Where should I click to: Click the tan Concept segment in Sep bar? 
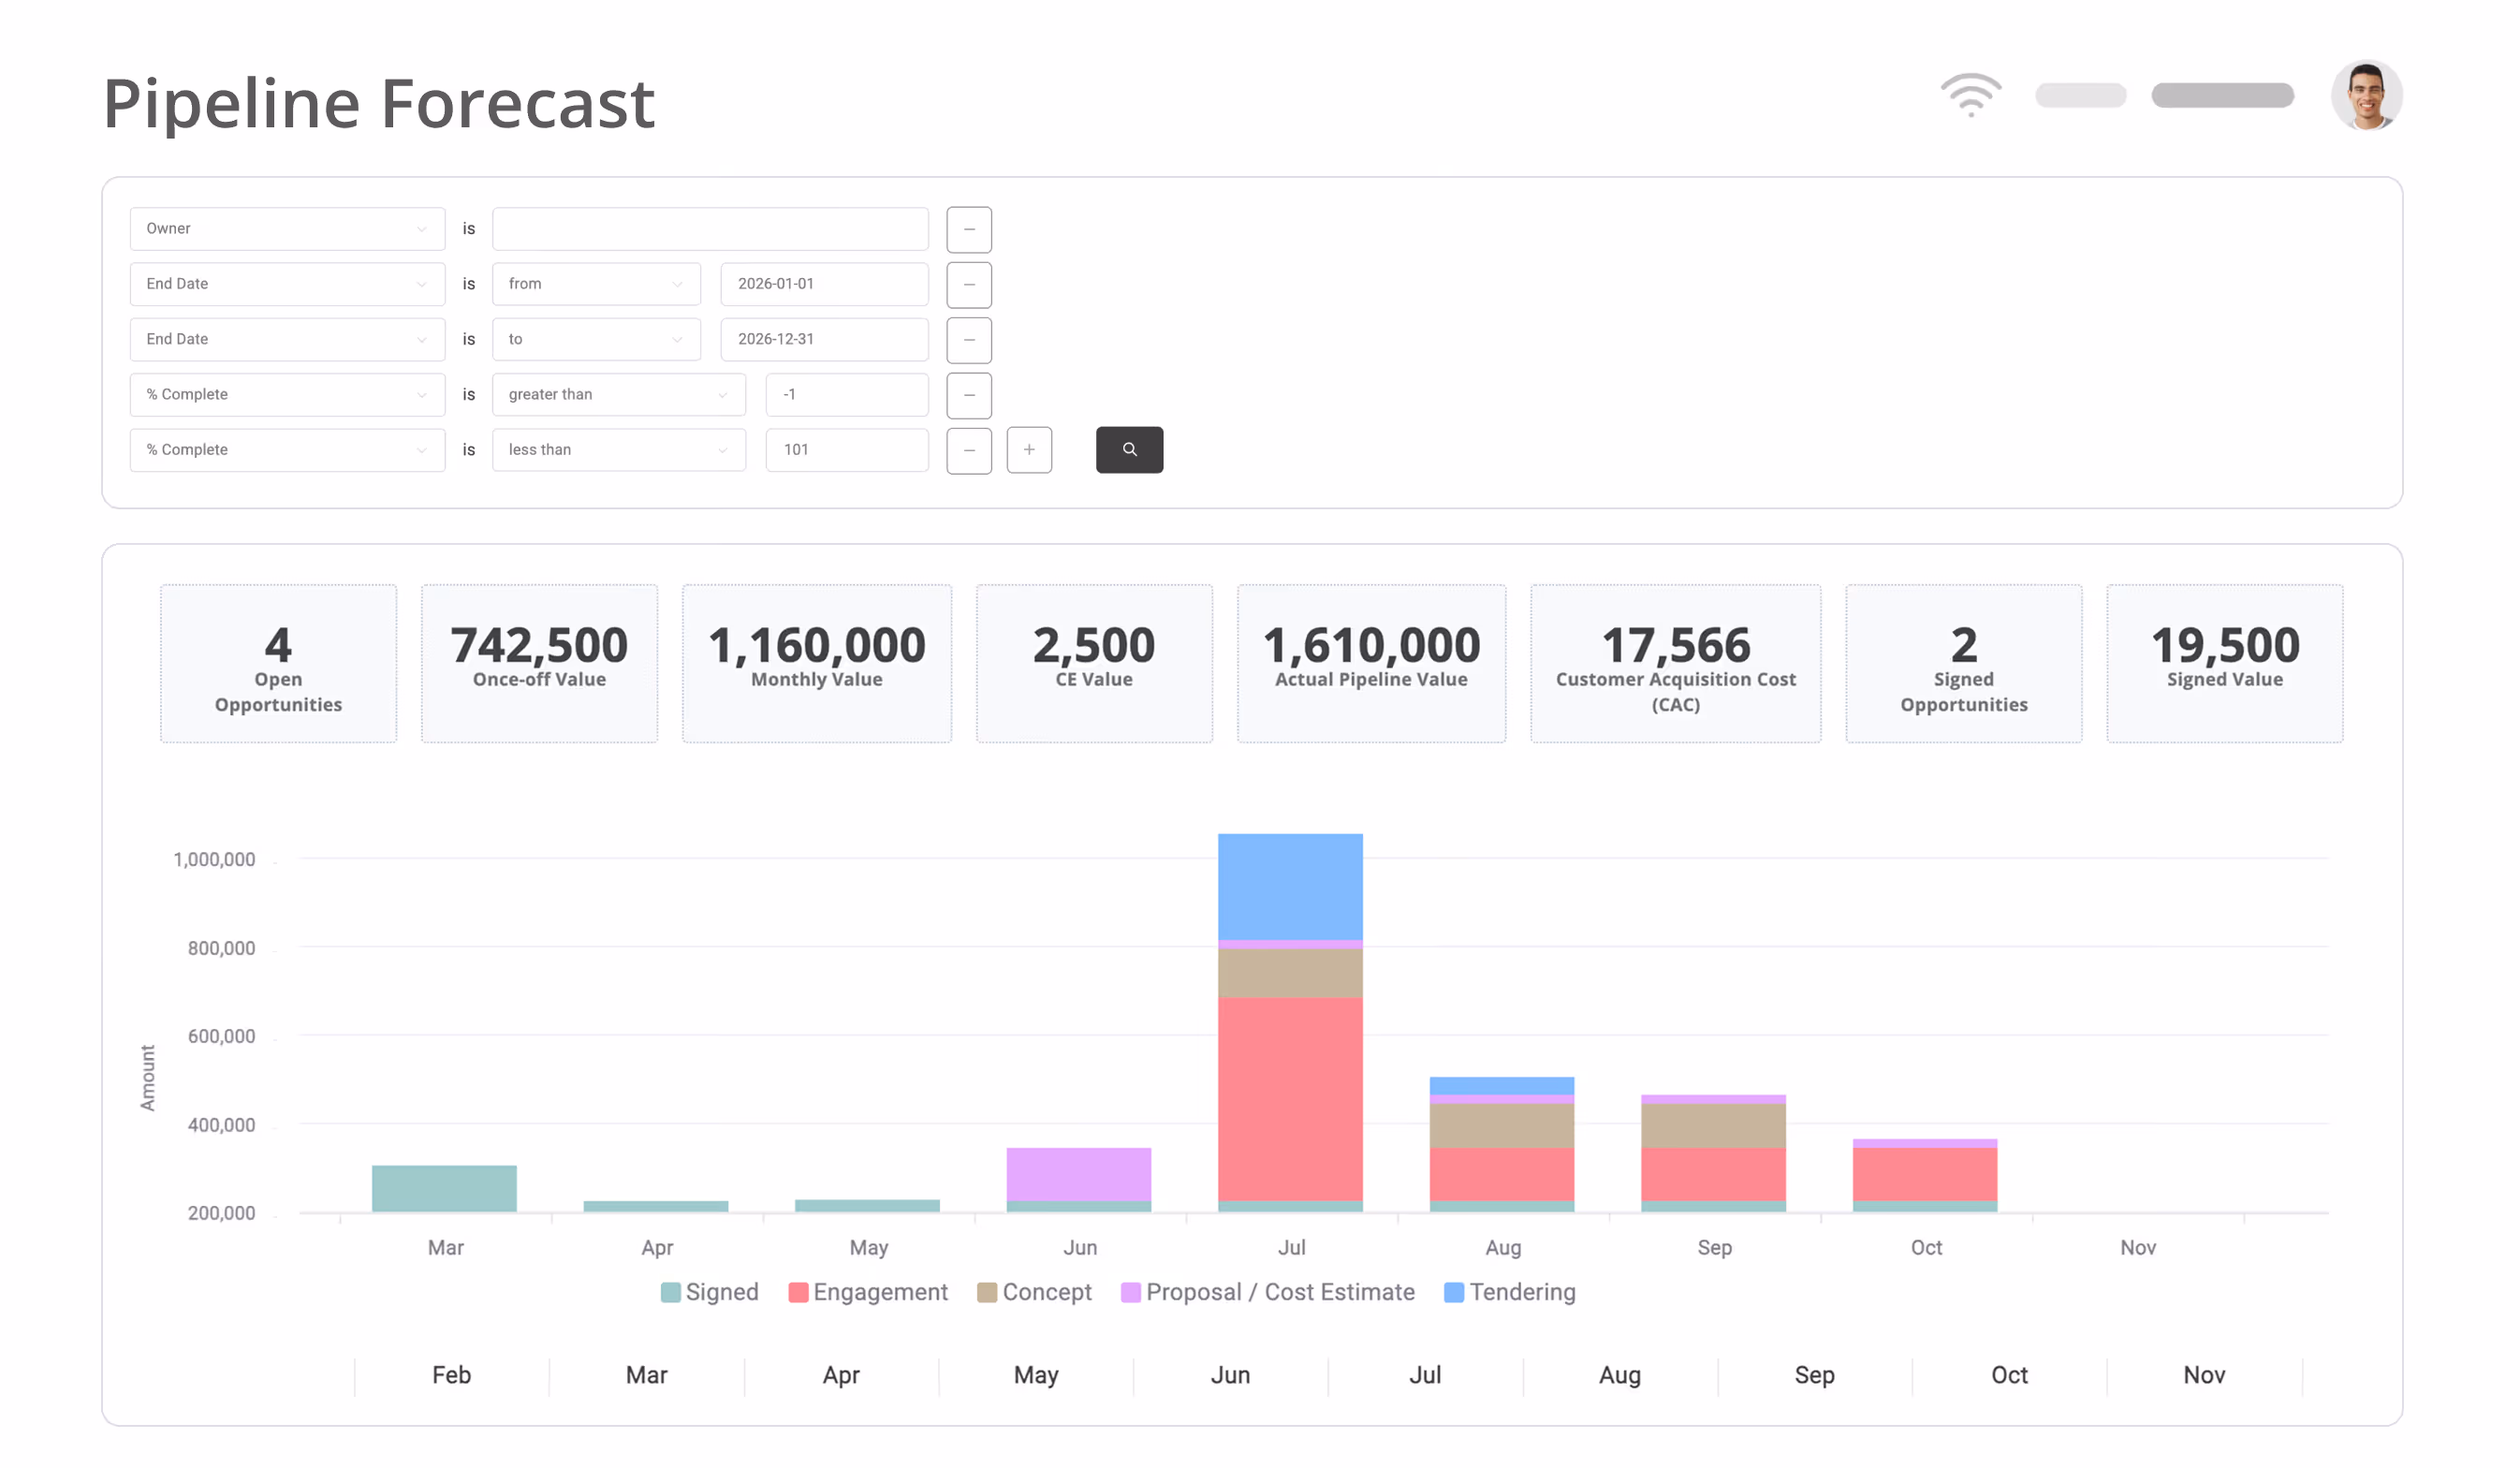[1713, 1126]
